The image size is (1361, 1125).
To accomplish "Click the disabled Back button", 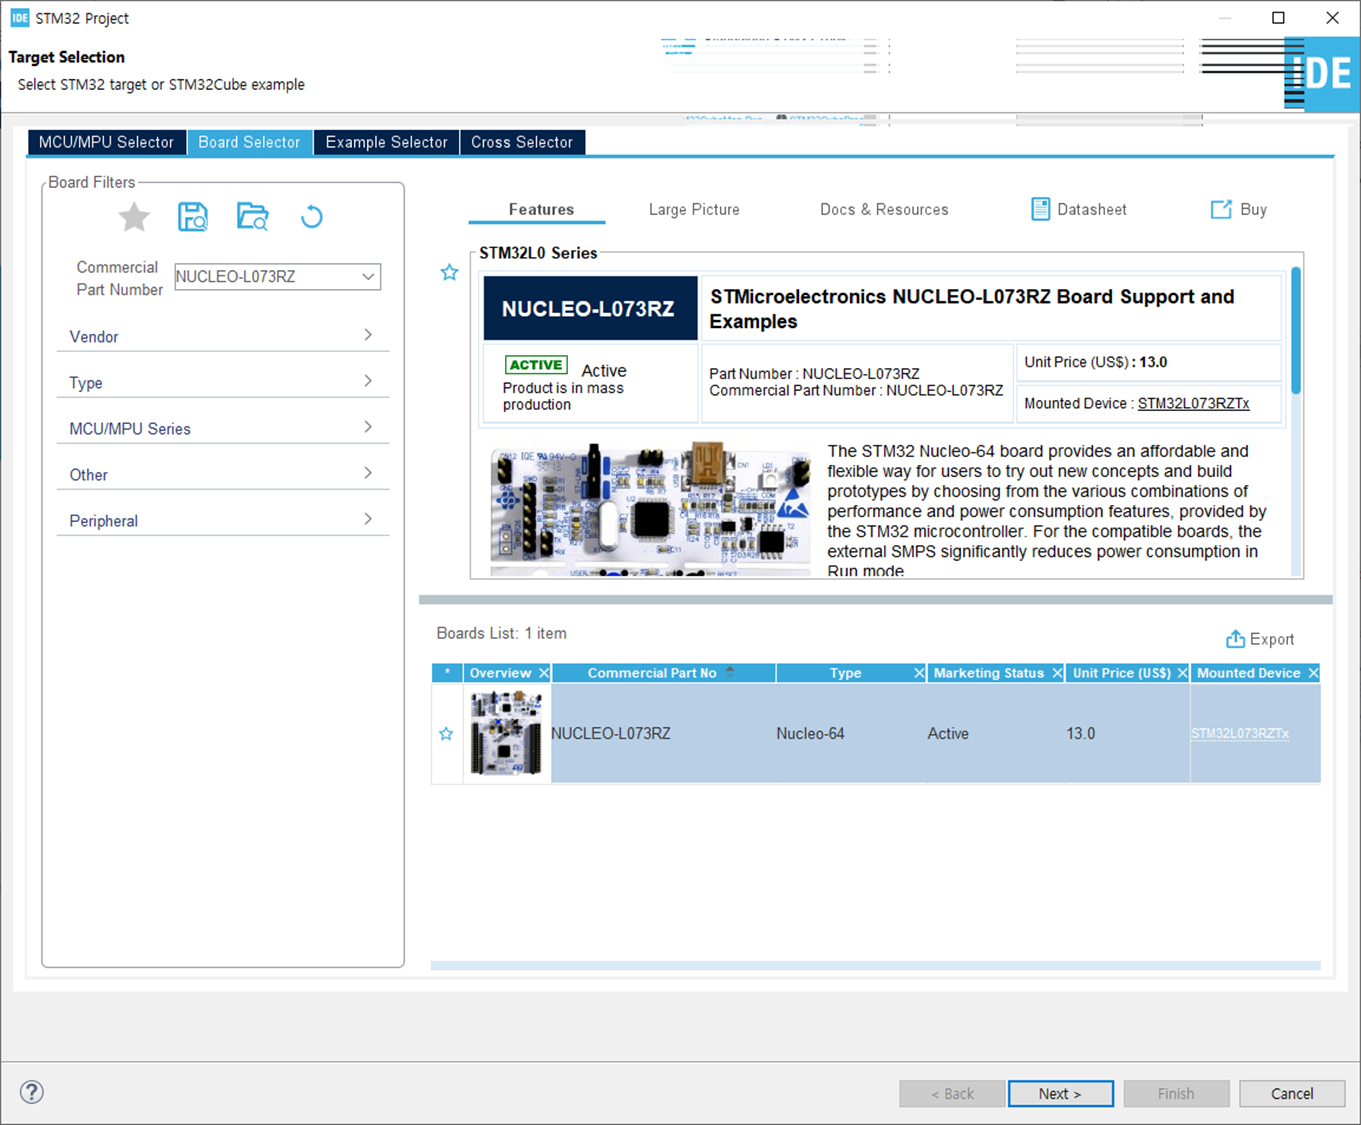I will [x=952, y=1094].
